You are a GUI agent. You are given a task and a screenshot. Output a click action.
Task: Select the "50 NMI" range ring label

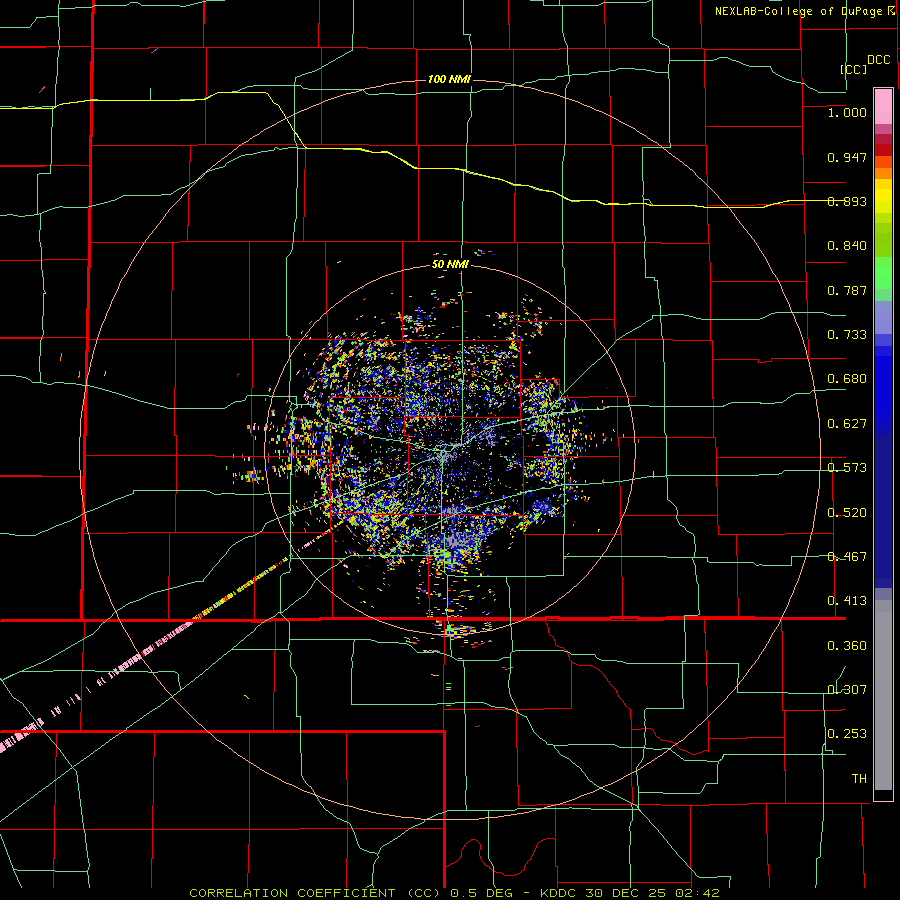[x=449, y=264]
